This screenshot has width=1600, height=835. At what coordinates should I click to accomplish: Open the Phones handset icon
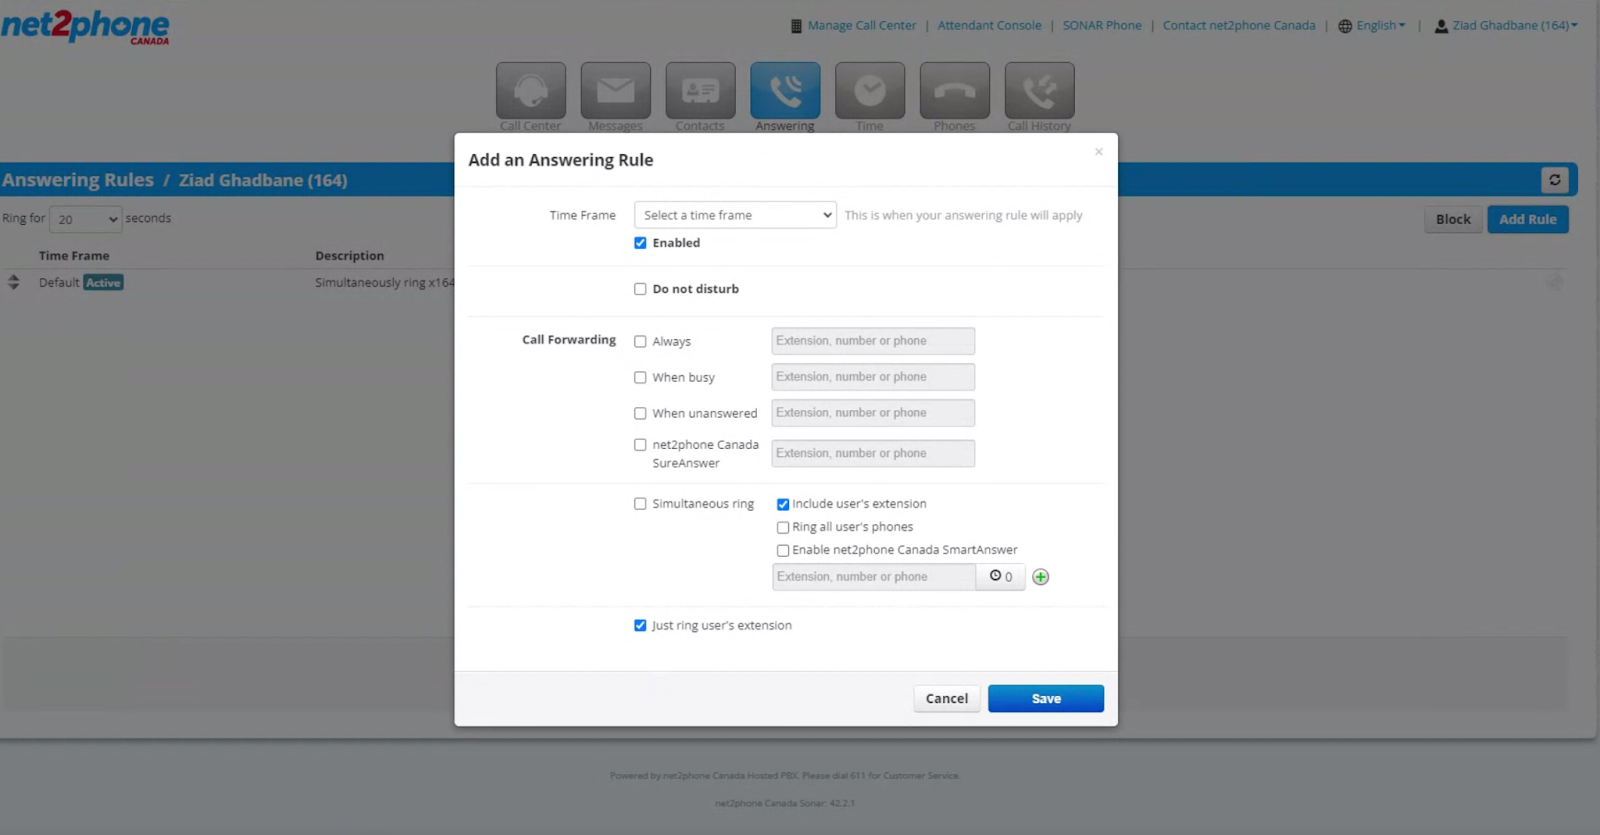955,91
